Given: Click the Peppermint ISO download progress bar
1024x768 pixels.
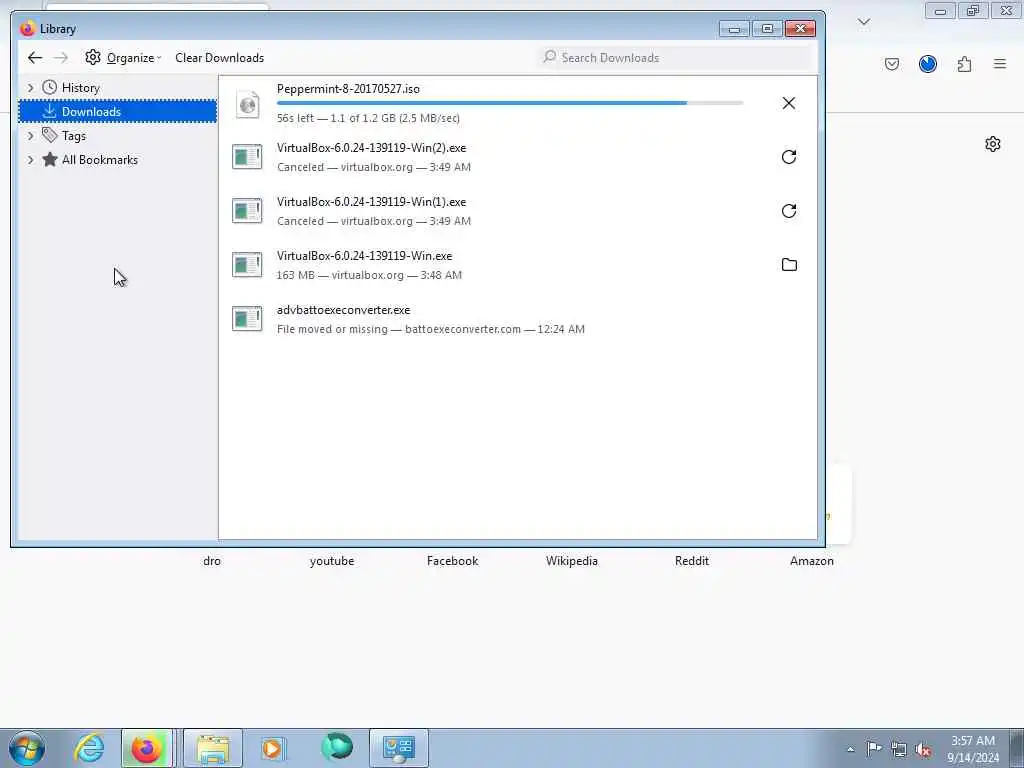Looking at the screenshot, I should point(510,103).
